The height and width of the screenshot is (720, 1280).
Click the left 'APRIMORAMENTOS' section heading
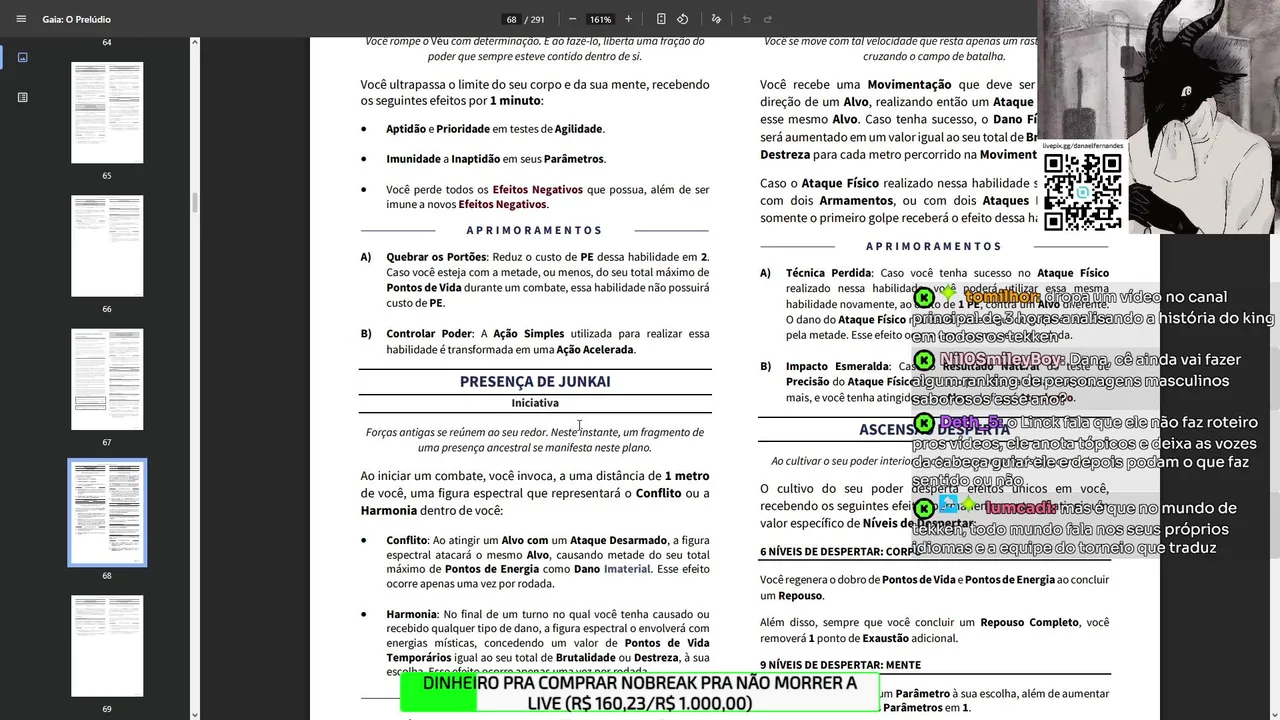[535, 230]
